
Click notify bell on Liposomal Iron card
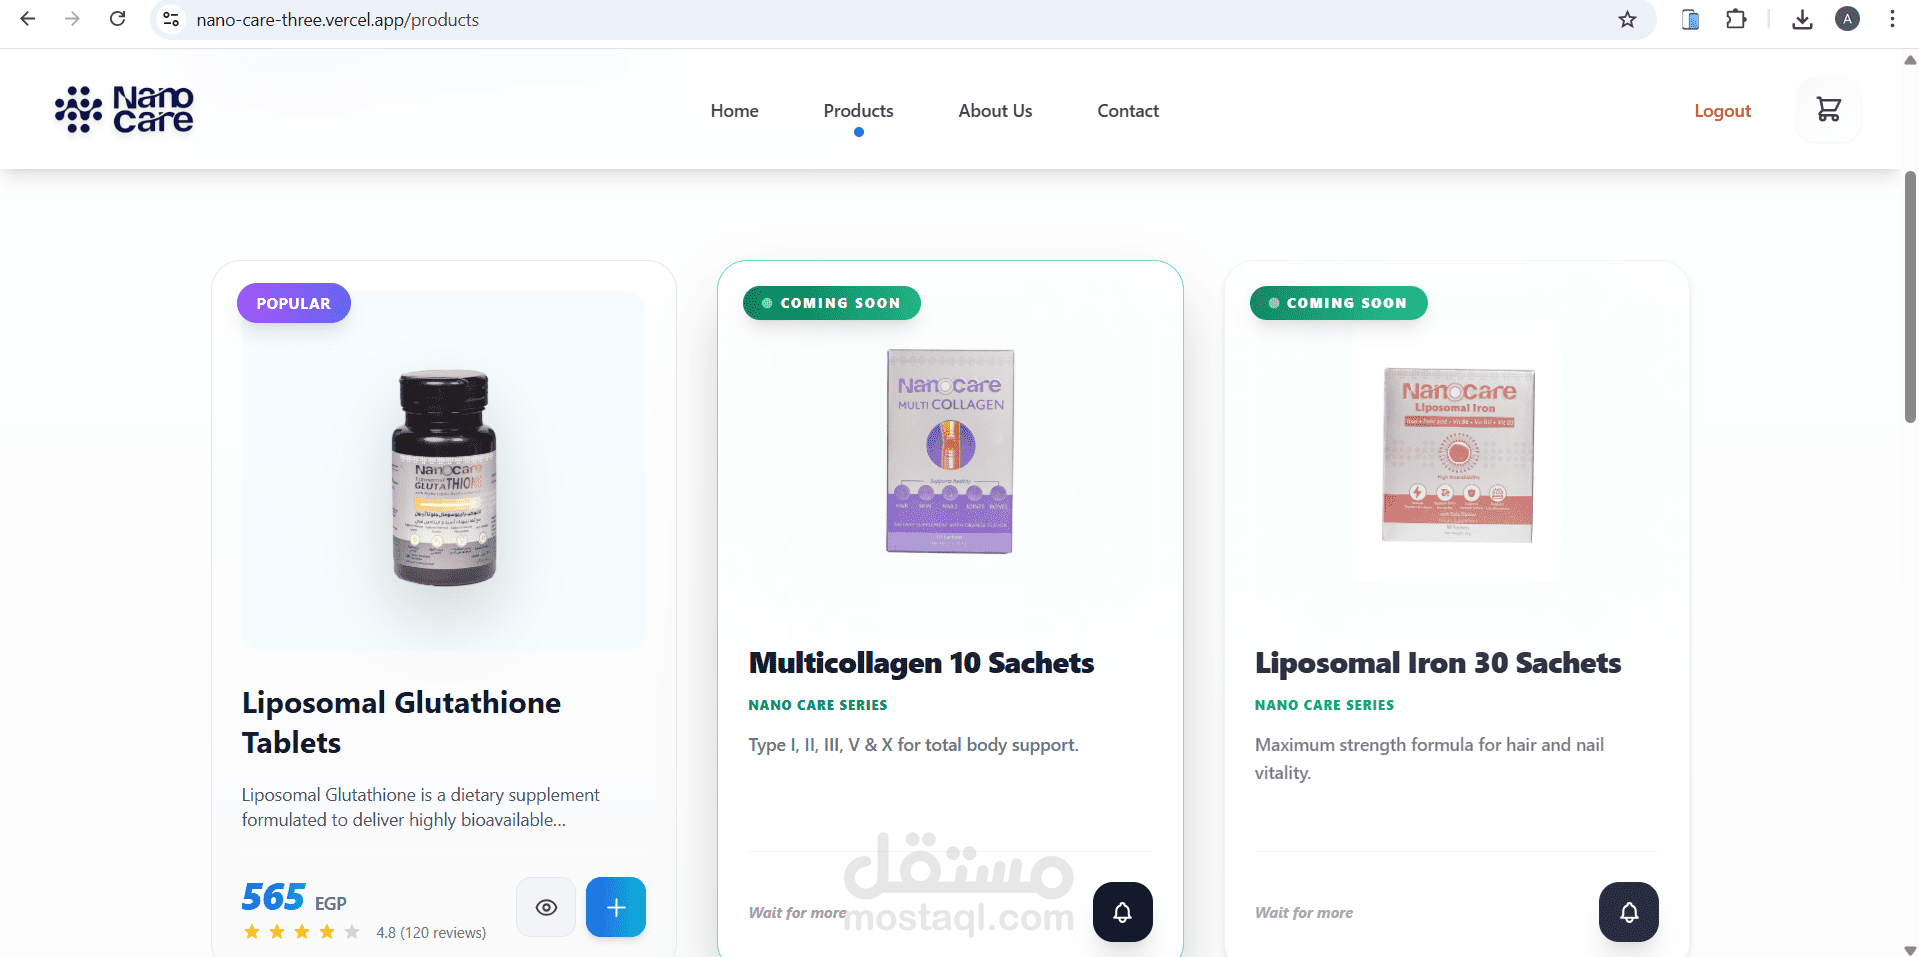click(1629, 912)
